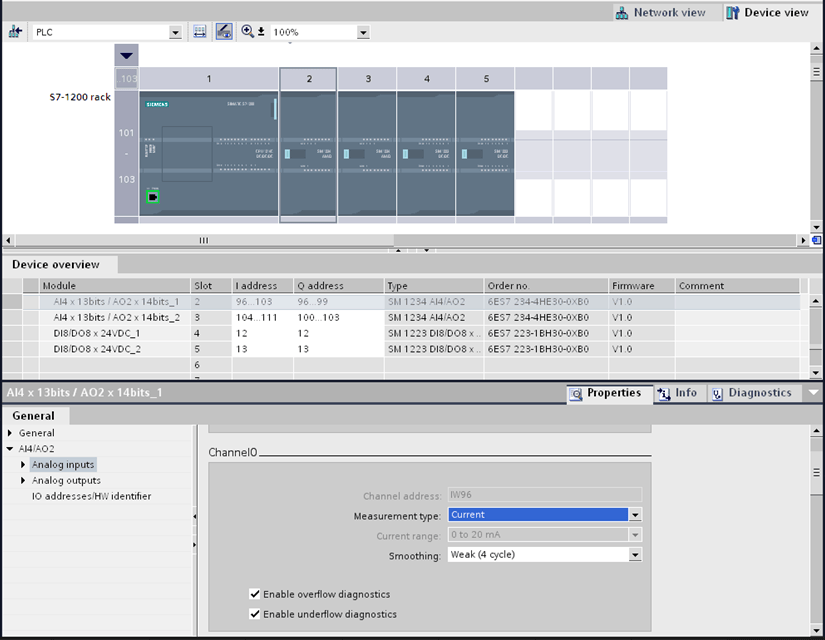Click the AI4 x 13bits / AO2 x 14bits_1 row
This screenshot has height=640, width=825.
(411, 302)
